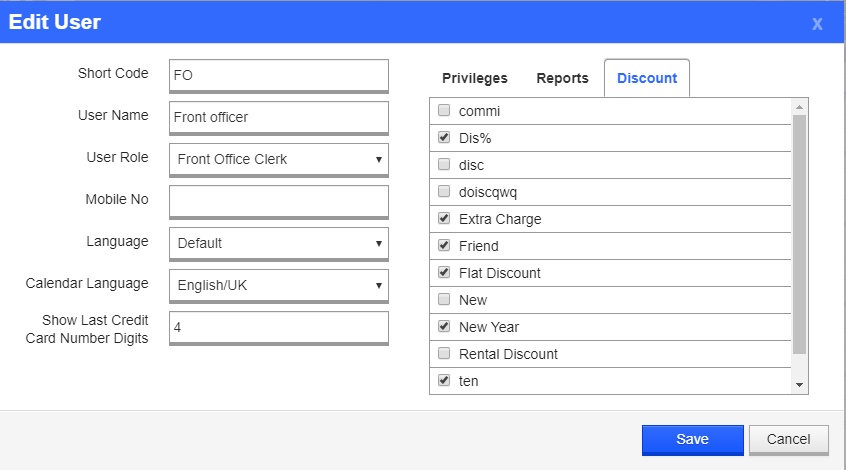Click the doiscqwq label text
Viewport: 846px width, 470px height.
coord(488,192)
